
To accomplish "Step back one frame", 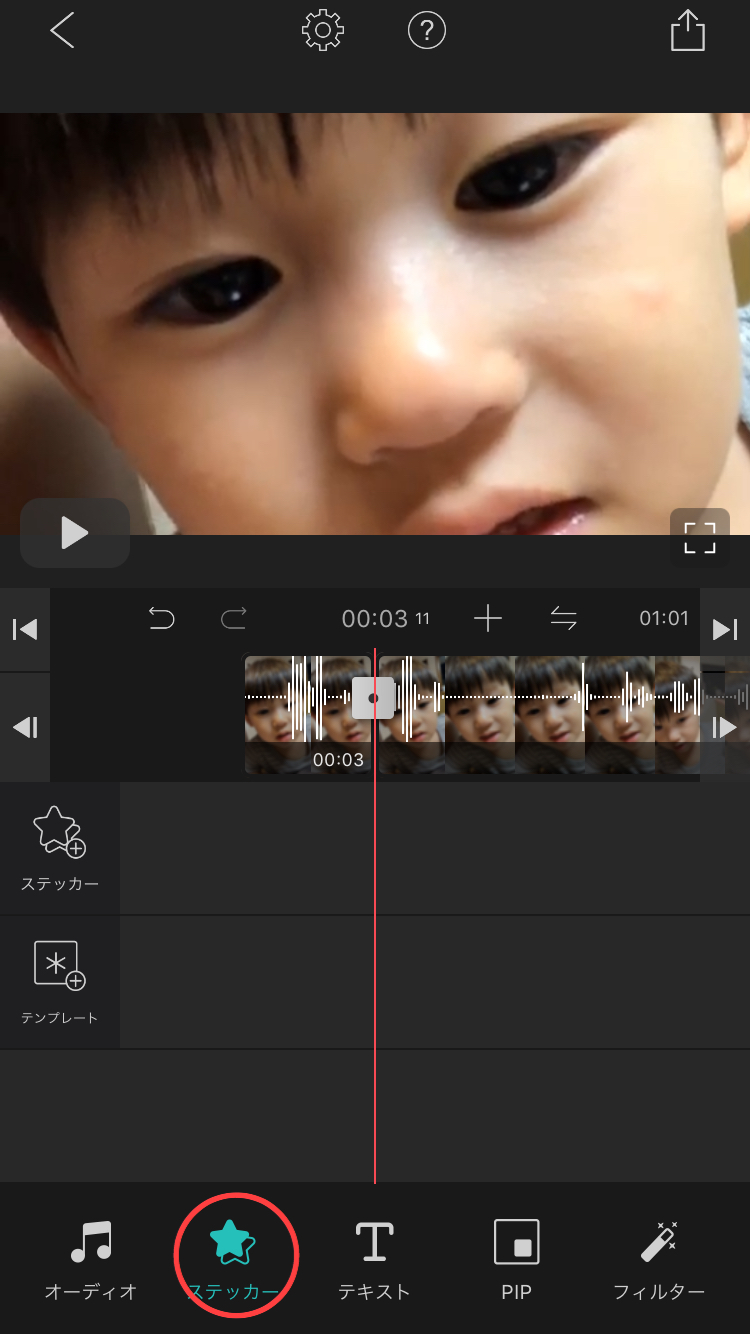I will click(25, 727).
